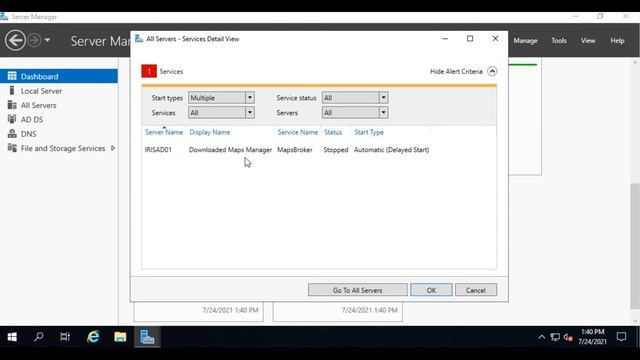Screen dimensions: 640x360
Task: Click the Local Server icon in the sidebar
Action: (12, 91)
